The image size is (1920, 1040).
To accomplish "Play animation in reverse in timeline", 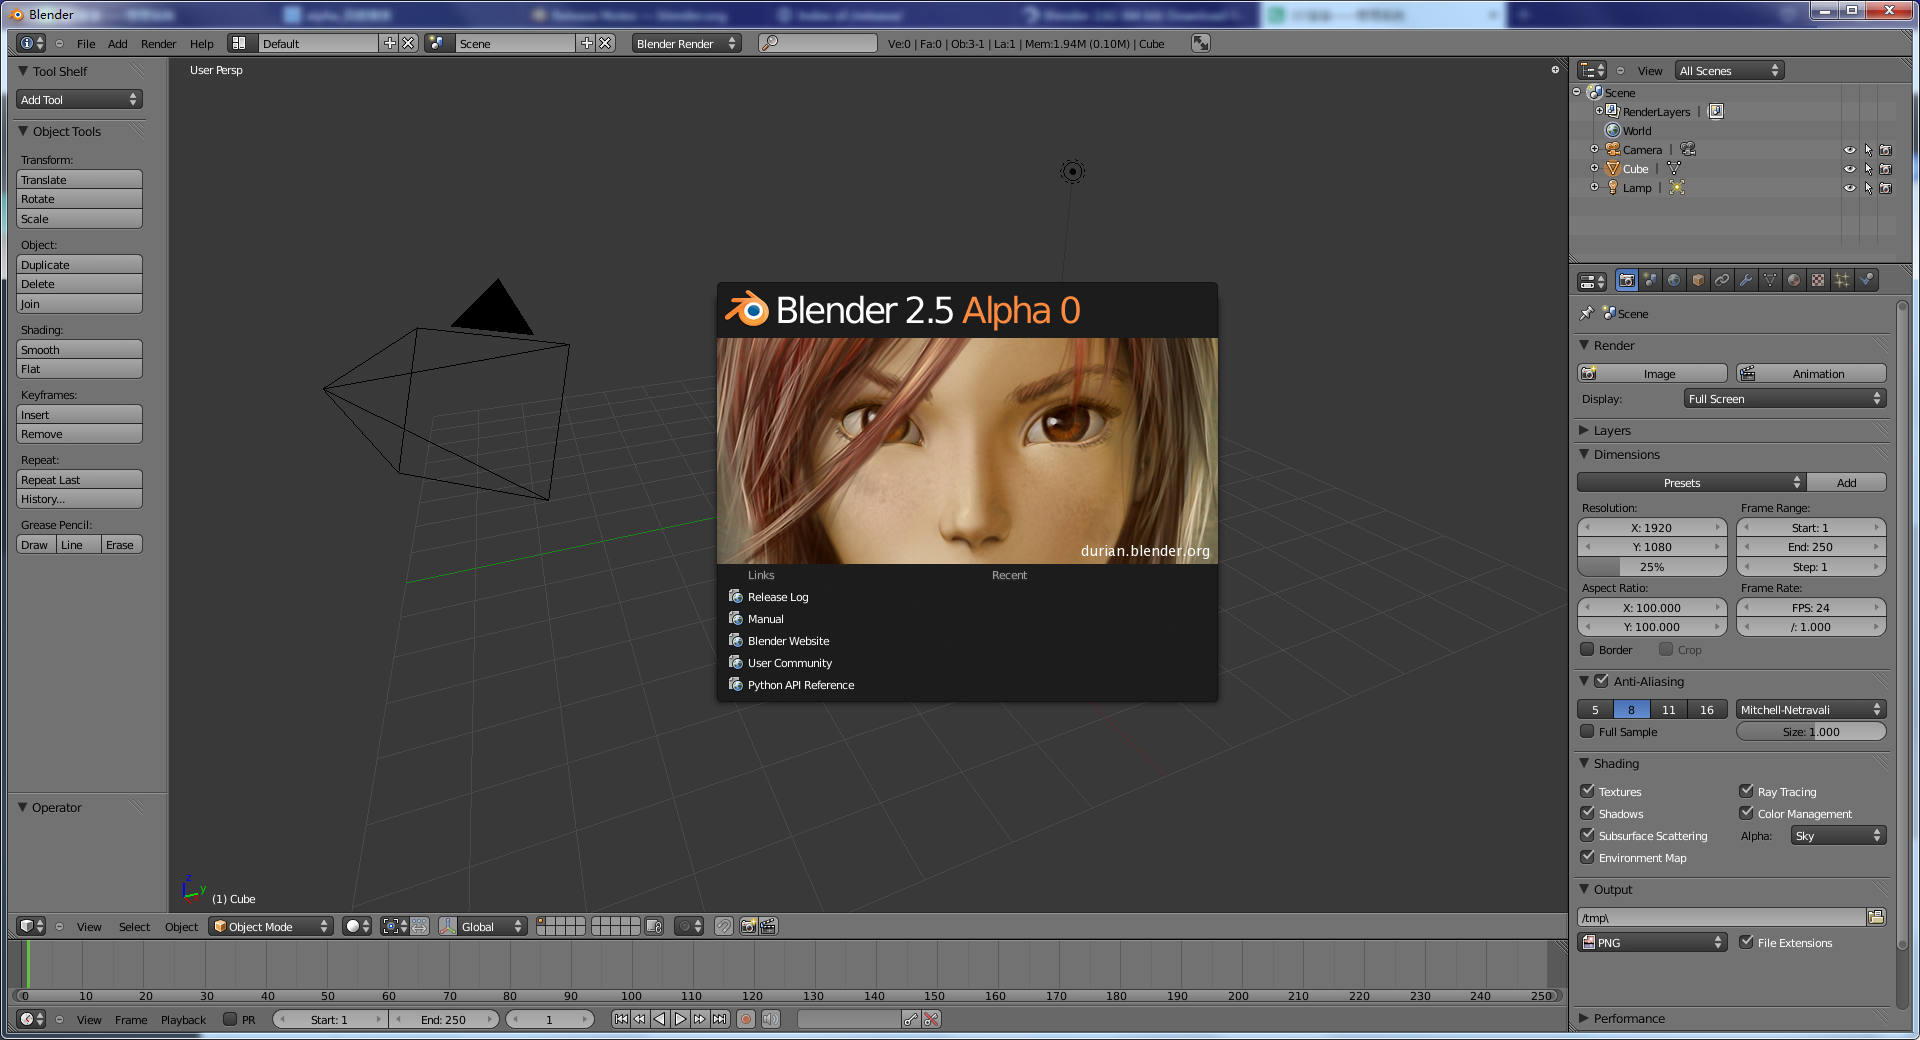I will (660, 1019).
